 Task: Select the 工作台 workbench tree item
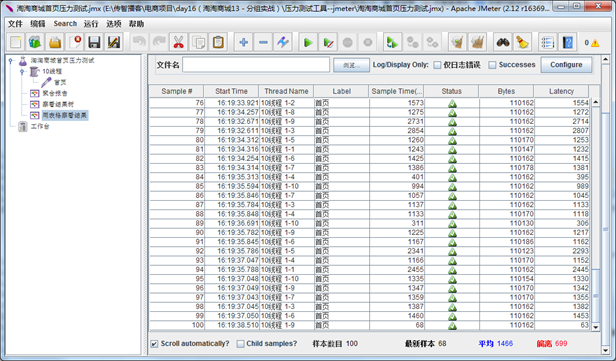pos(40,126)
